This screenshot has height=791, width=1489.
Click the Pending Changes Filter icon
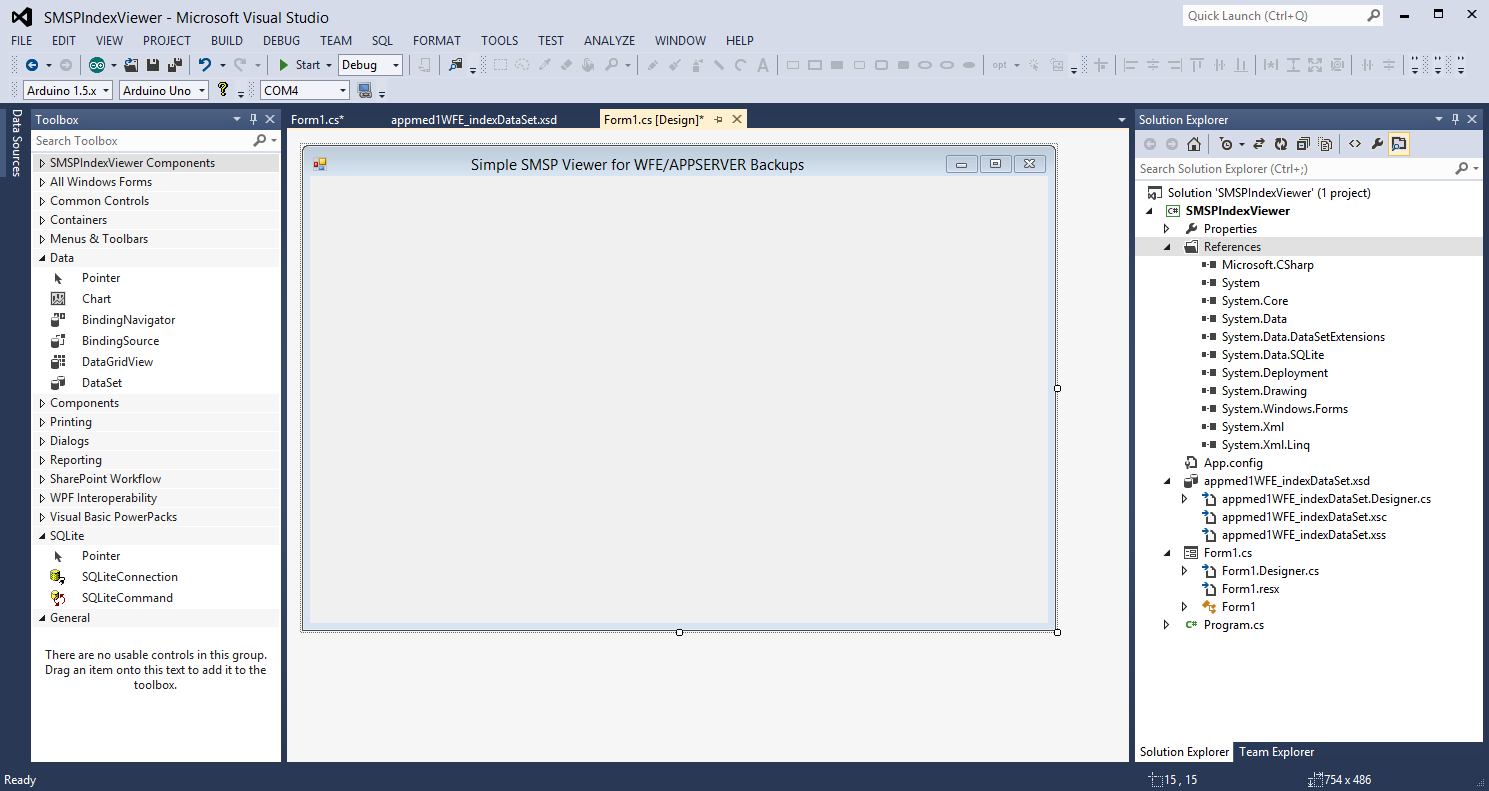[1227, 144]
